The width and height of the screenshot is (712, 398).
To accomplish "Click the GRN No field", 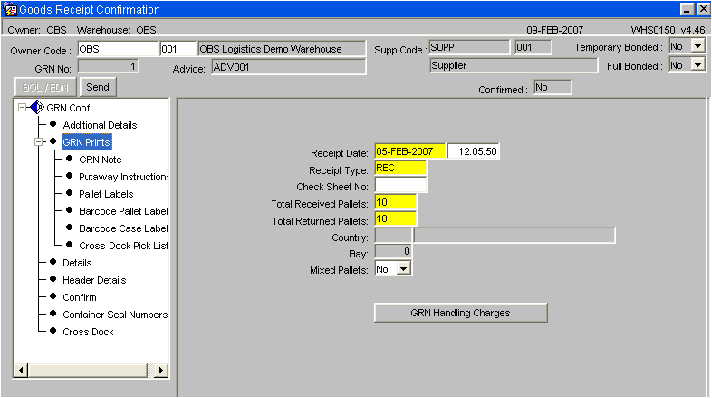I will coord(108,67).
